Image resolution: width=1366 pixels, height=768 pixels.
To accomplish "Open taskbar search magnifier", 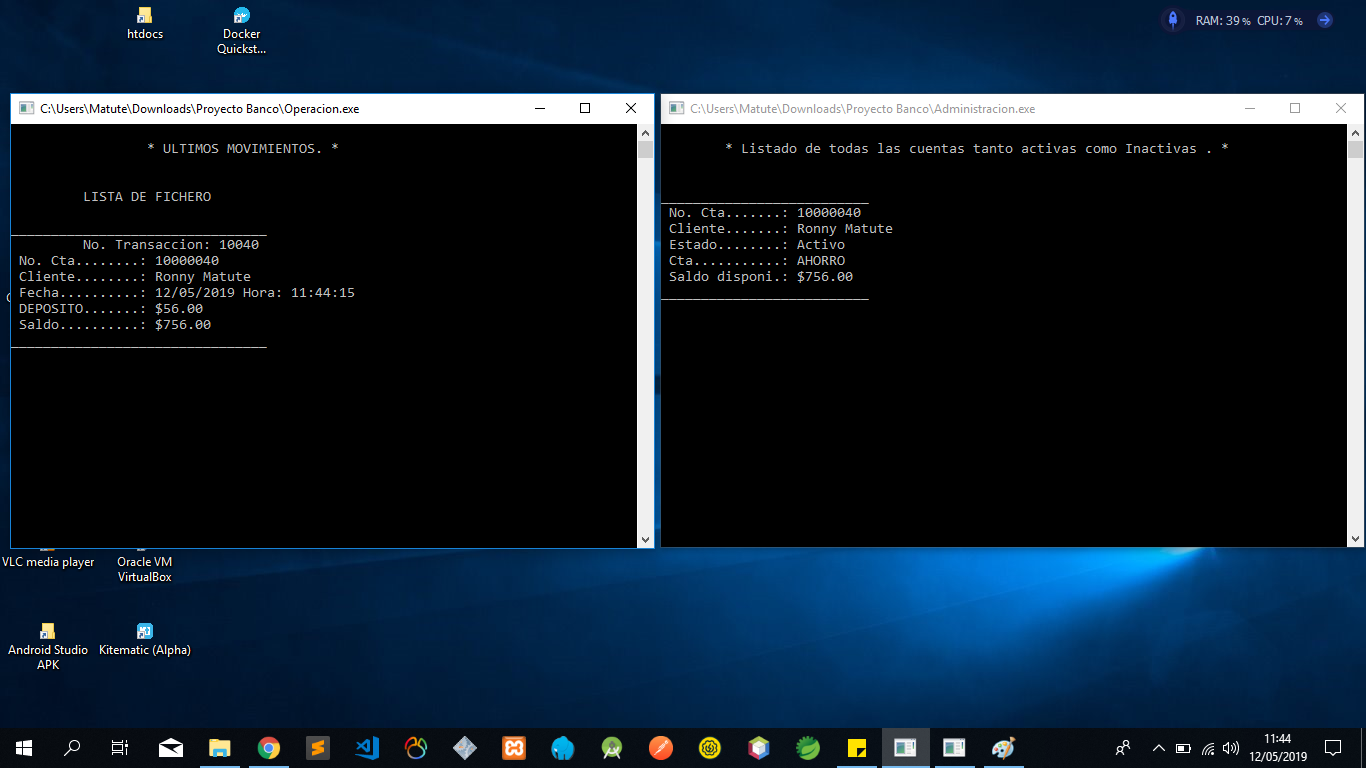I will pyautogui.click(x=72, y=747).
